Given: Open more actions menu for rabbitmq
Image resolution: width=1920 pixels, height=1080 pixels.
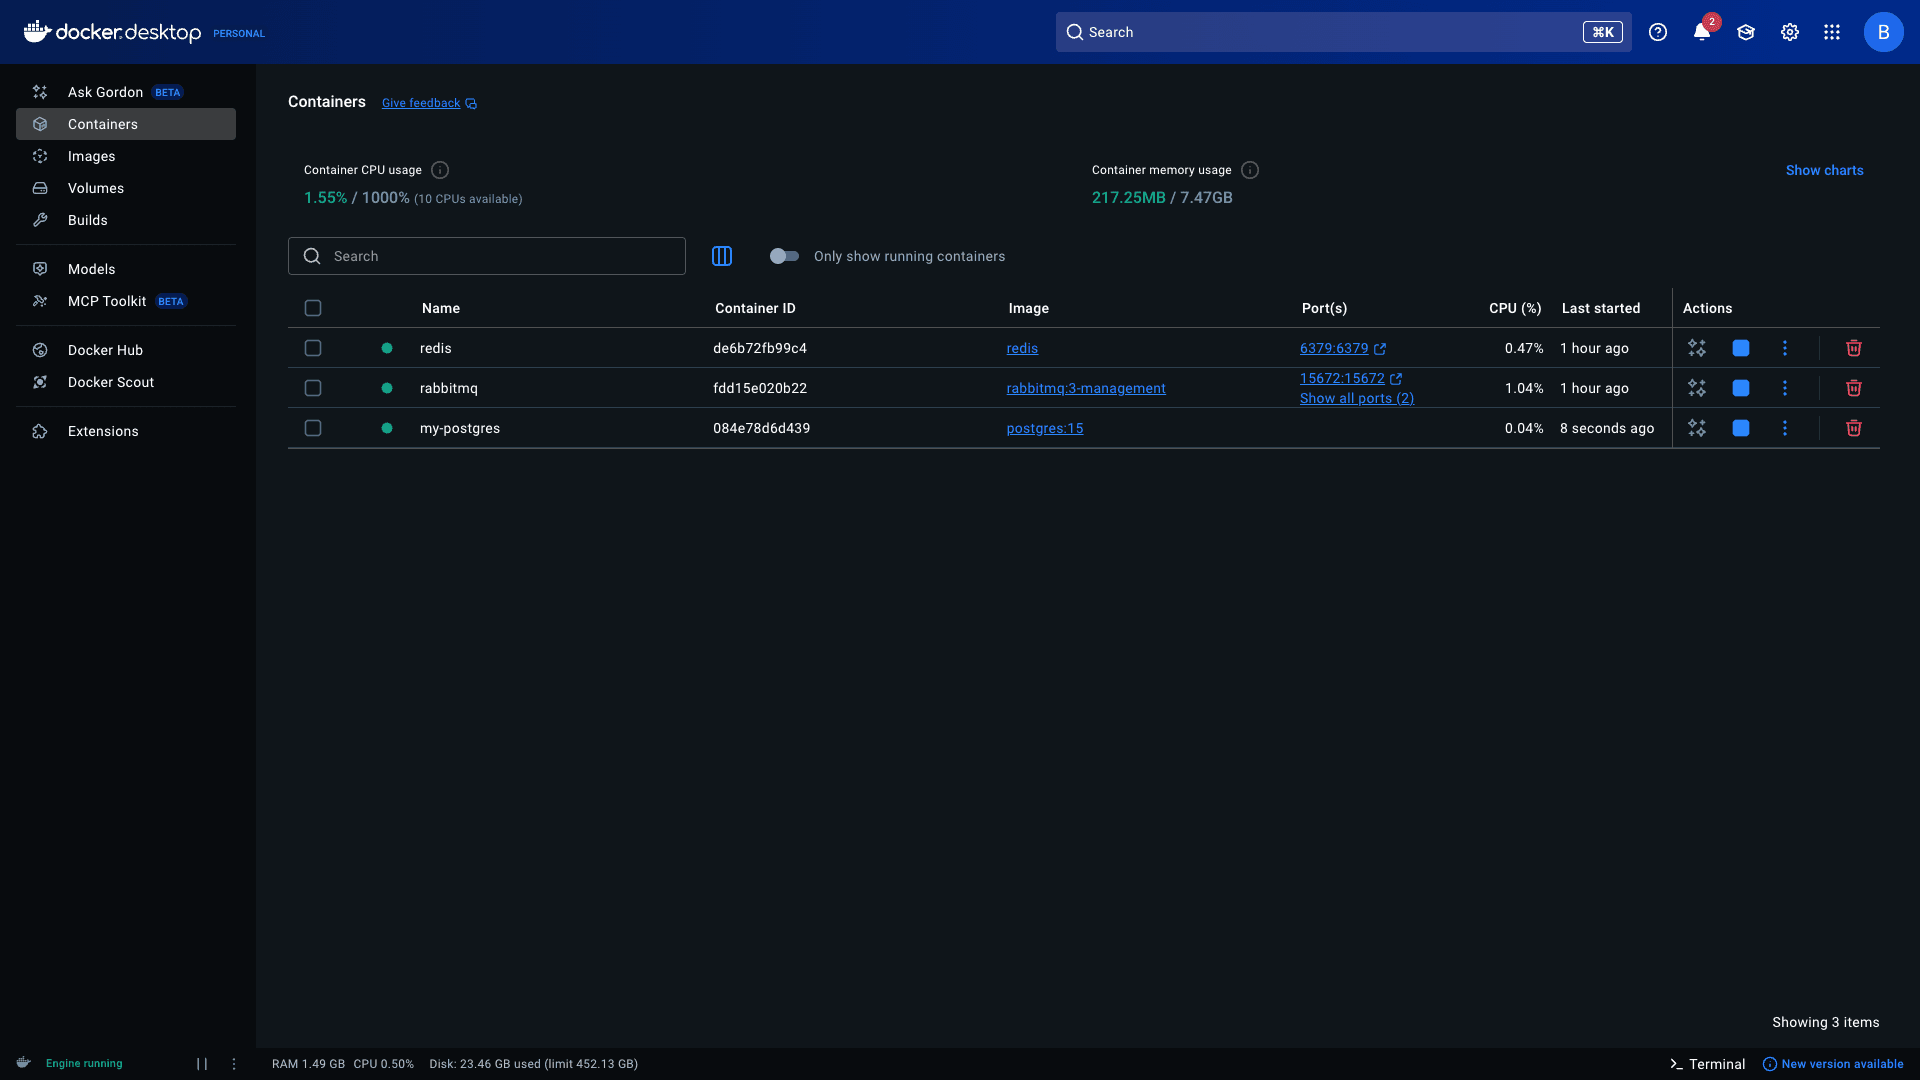Looking at the screenshot, I should coord(1785,388).
